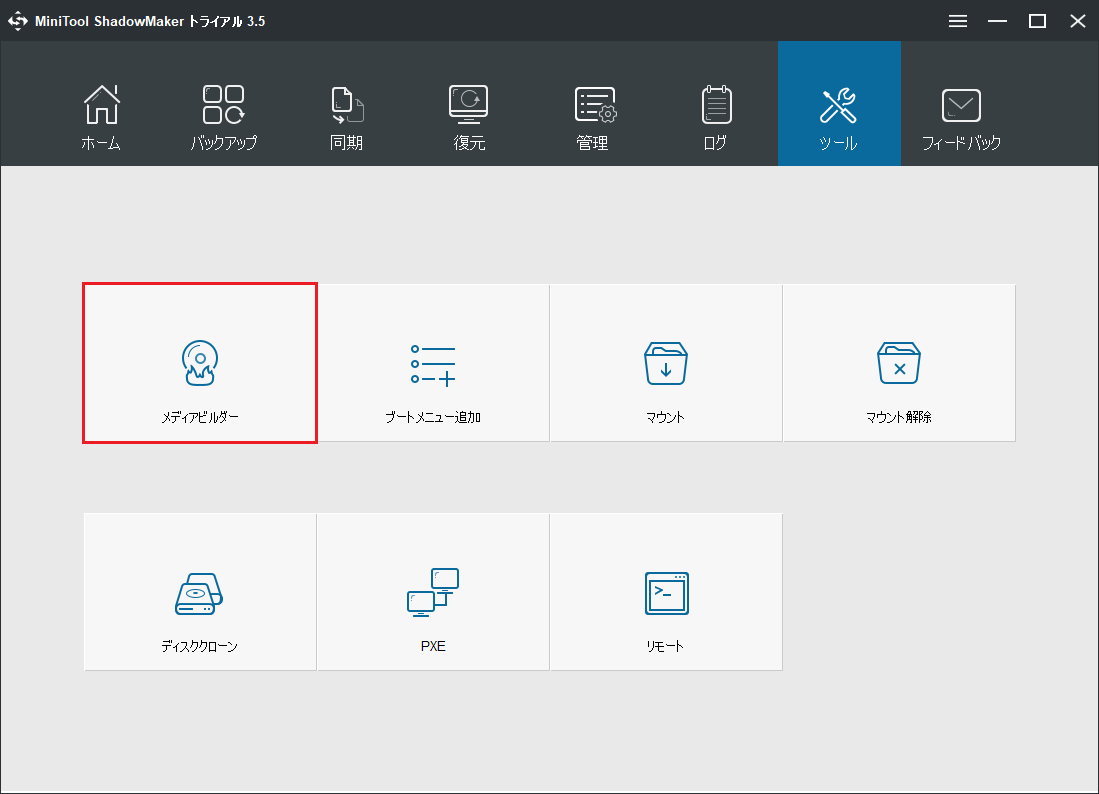Viewport: 1099px width, 794px height.
Task: Open the PXE tool
Action: [432, 591]
